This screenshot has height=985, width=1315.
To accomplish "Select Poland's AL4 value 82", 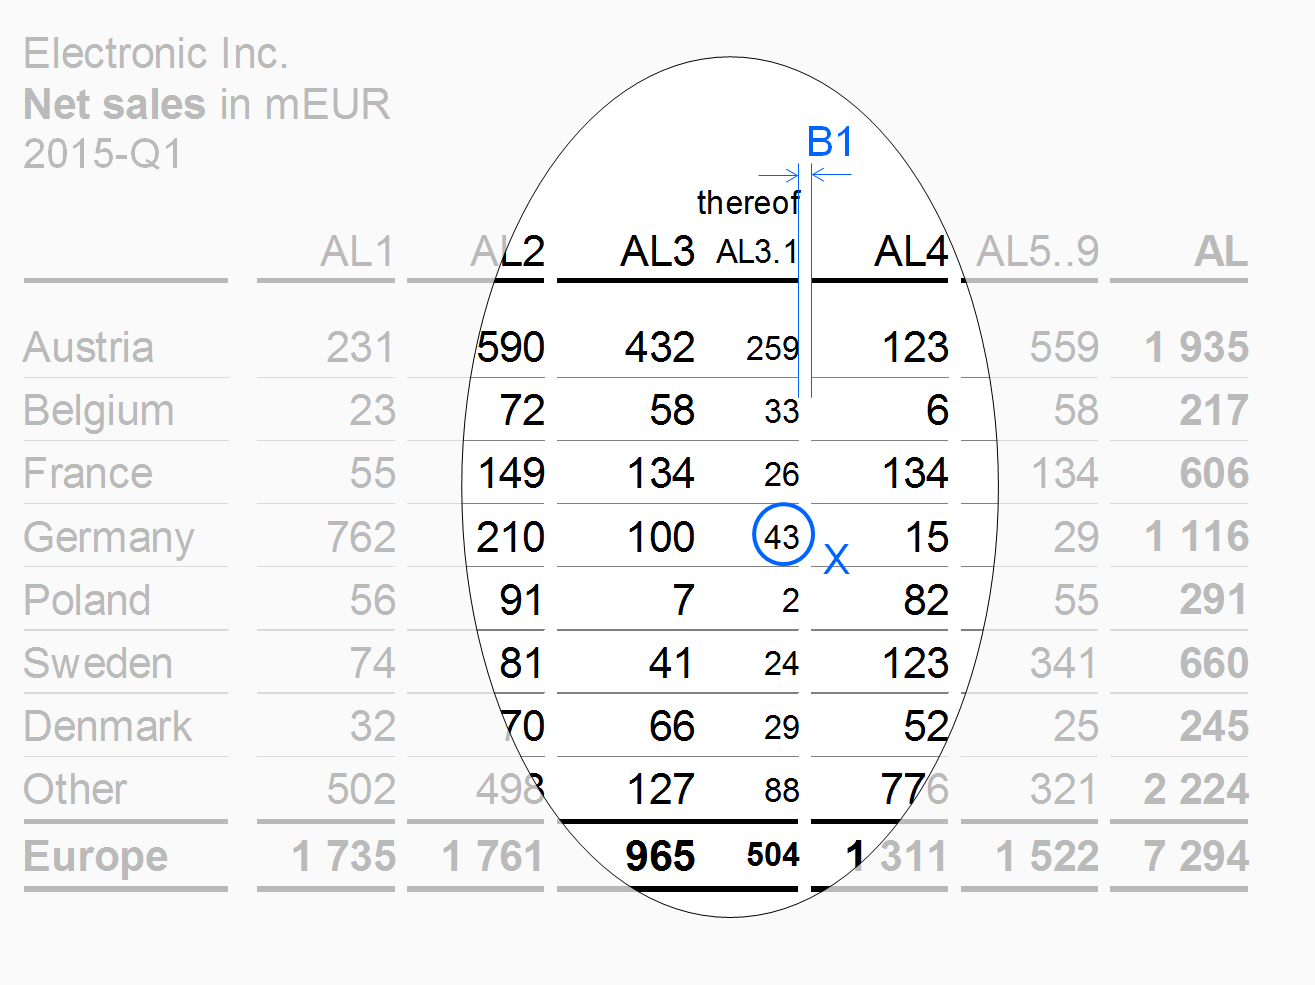I will 925,601.
